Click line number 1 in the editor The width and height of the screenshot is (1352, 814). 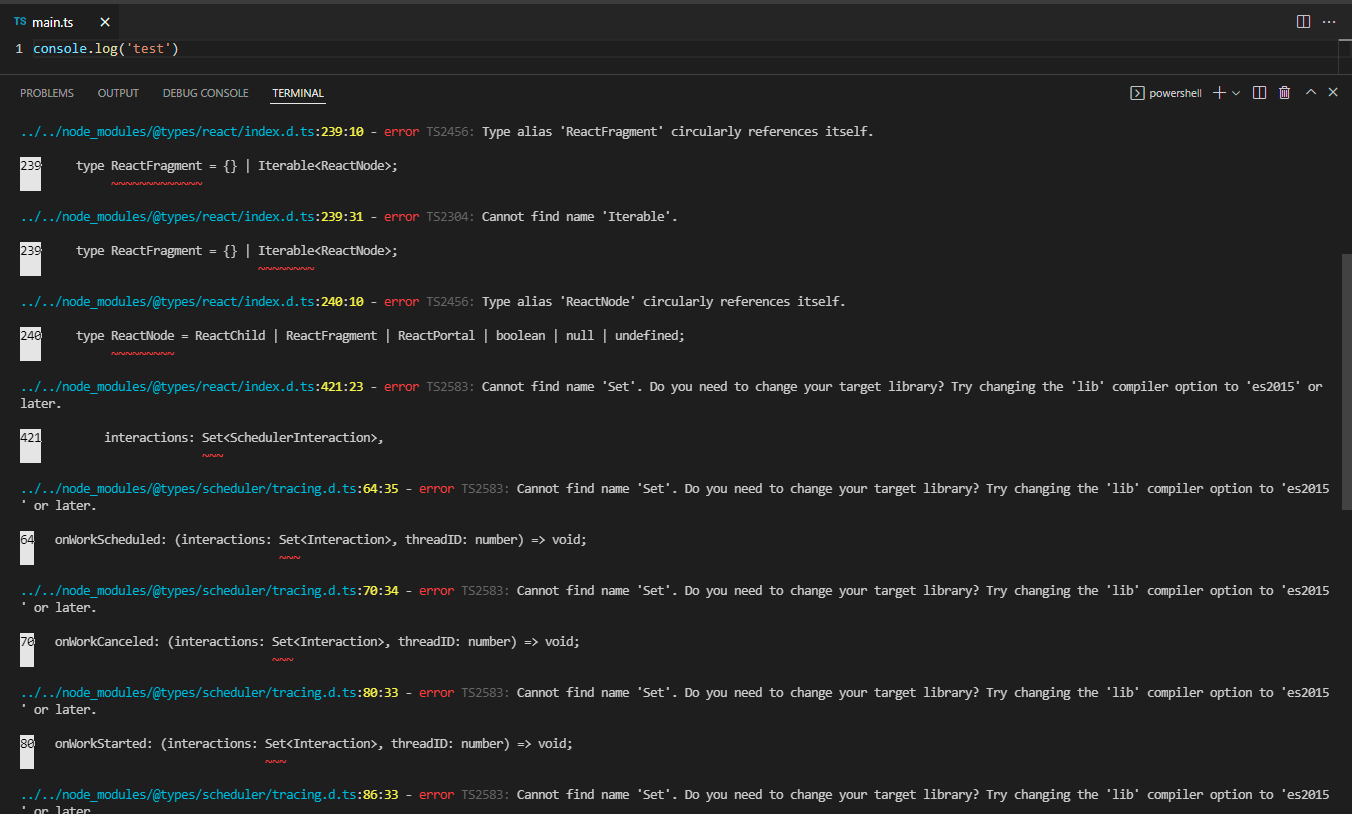[18, 47]
